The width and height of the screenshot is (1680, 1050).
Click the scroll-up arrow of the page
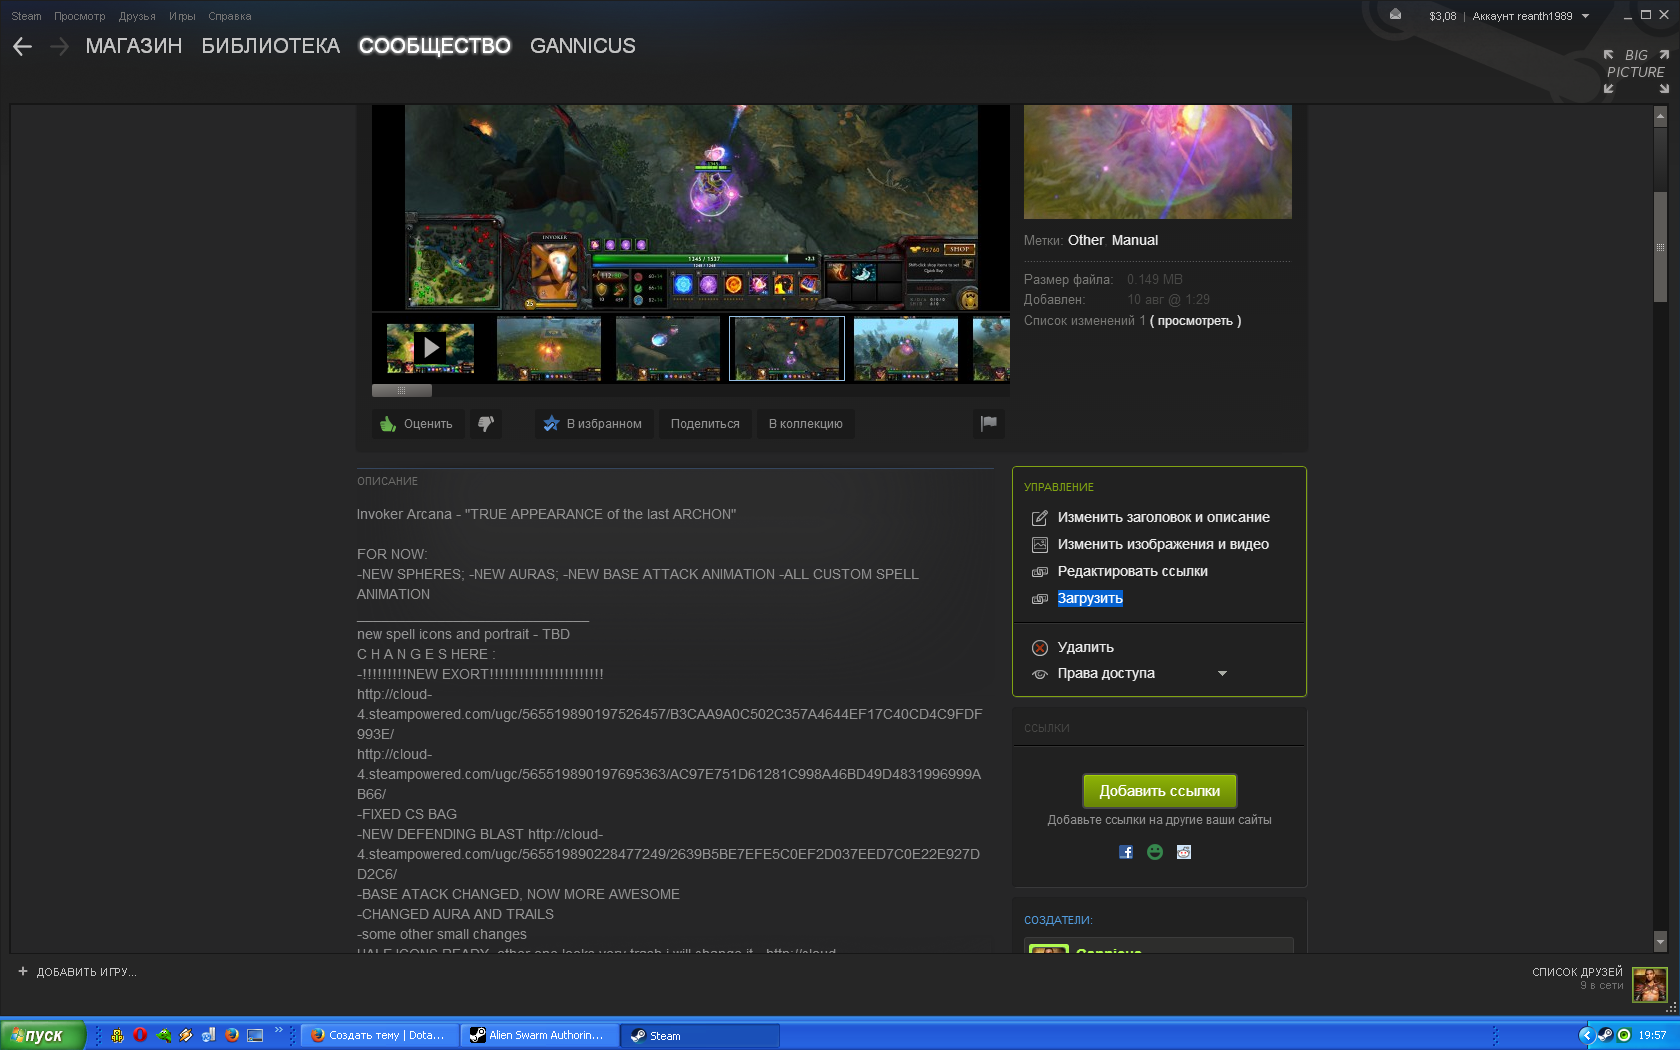pos(1660,116)
